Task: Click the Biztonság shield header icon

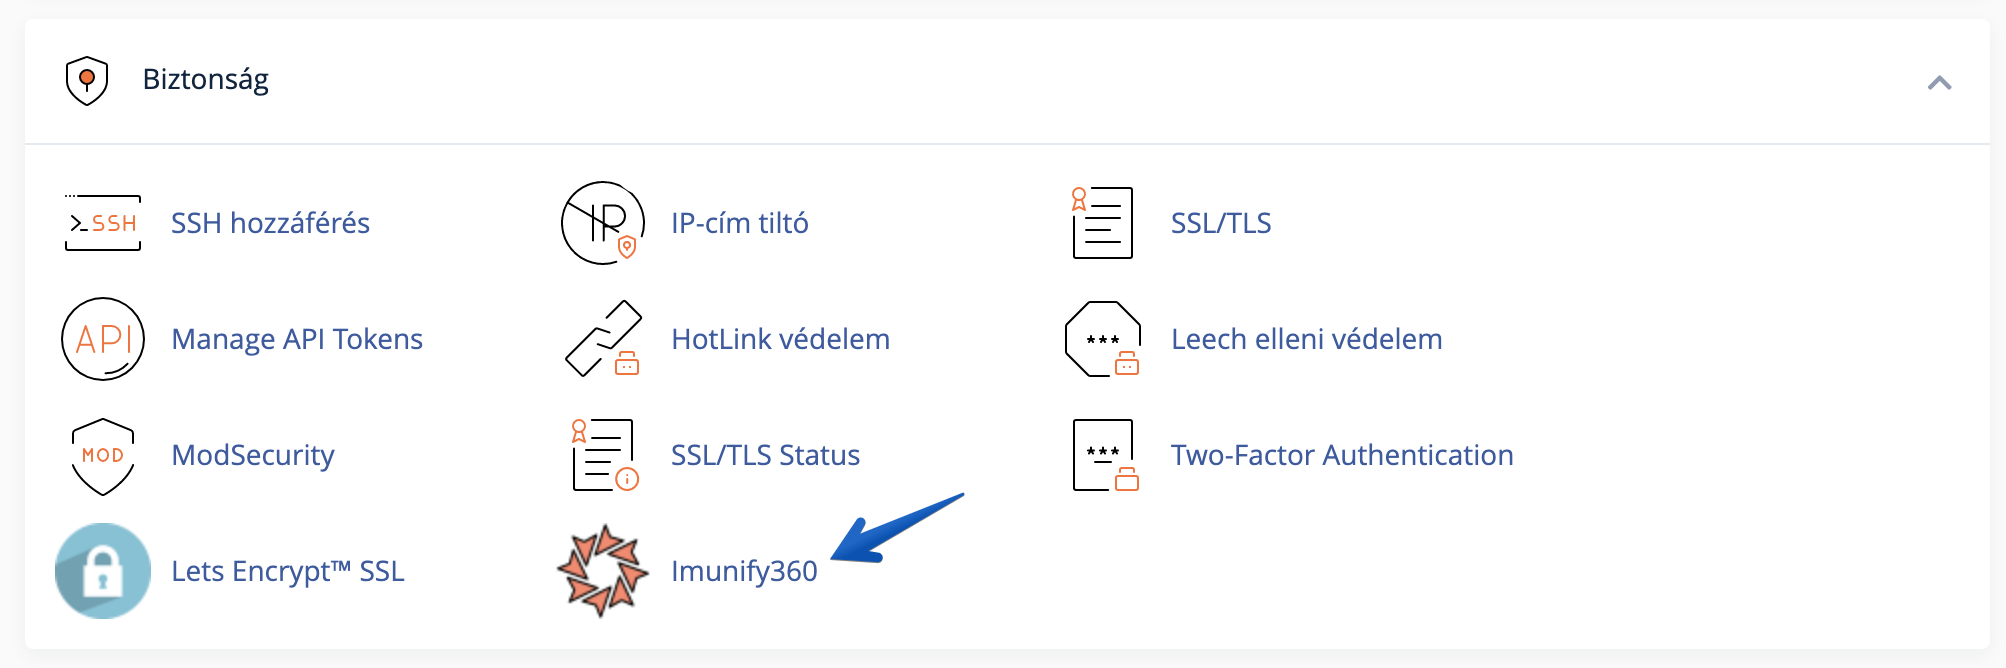Action: point(87,81)
